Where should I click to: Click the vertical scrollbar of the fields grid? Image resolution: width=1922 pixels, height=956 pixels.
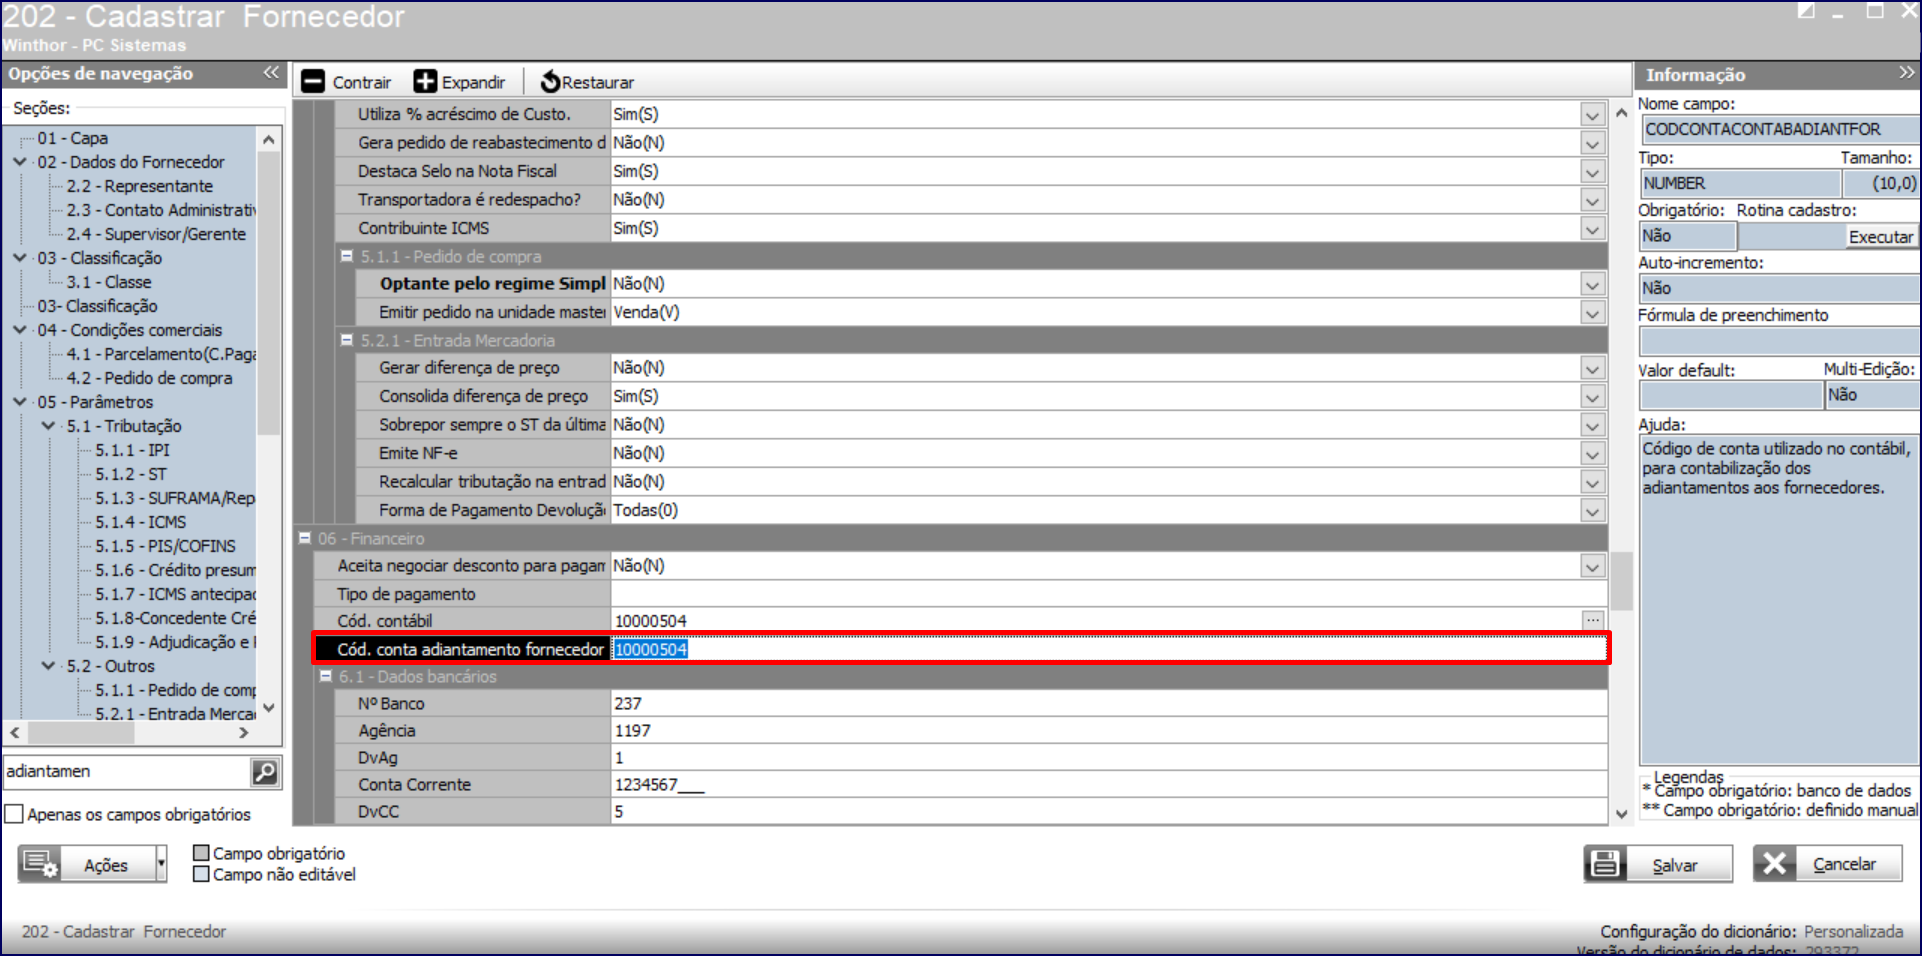[x=1621, y=580]
